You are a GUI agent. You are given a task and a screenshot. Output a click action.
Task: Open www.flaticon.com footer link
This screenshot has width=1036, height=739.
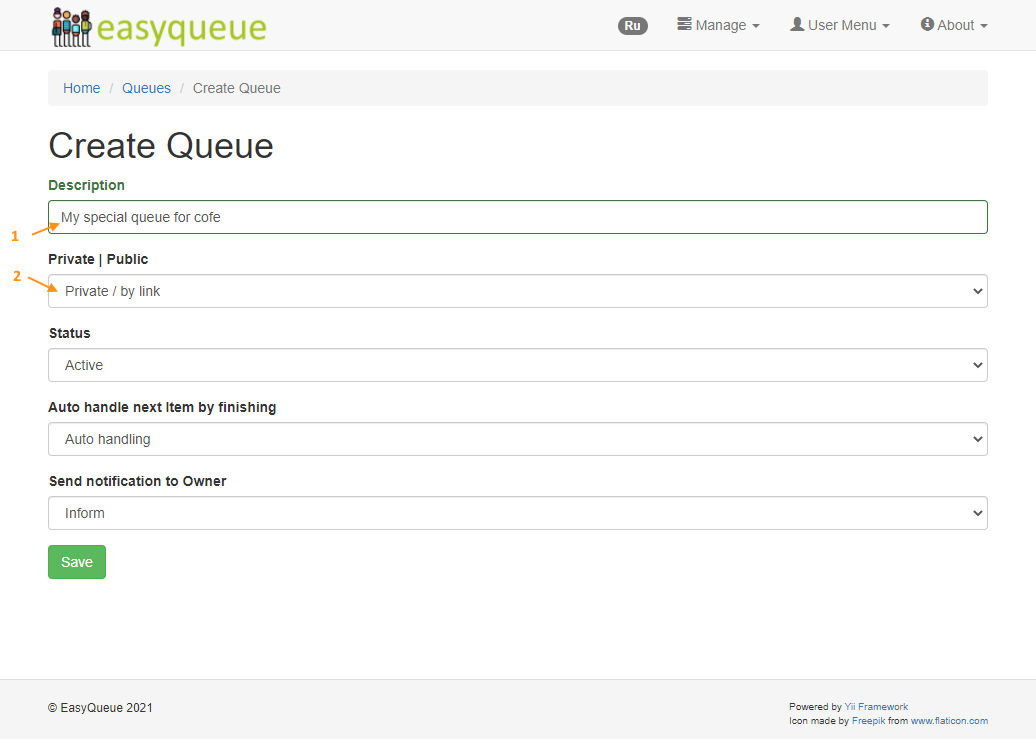click(x=948, y=721)
